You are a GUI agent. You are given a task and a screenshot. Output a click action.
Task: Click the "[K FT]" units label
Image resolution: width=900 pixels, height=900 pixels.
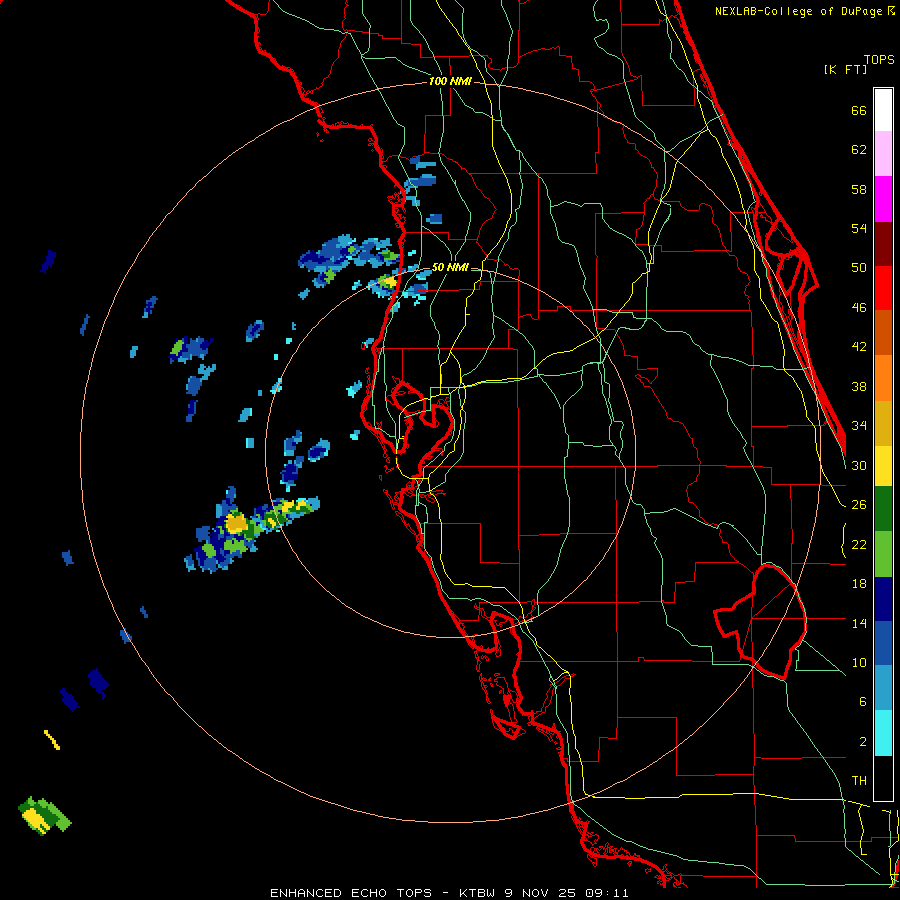tap(845, 69)
